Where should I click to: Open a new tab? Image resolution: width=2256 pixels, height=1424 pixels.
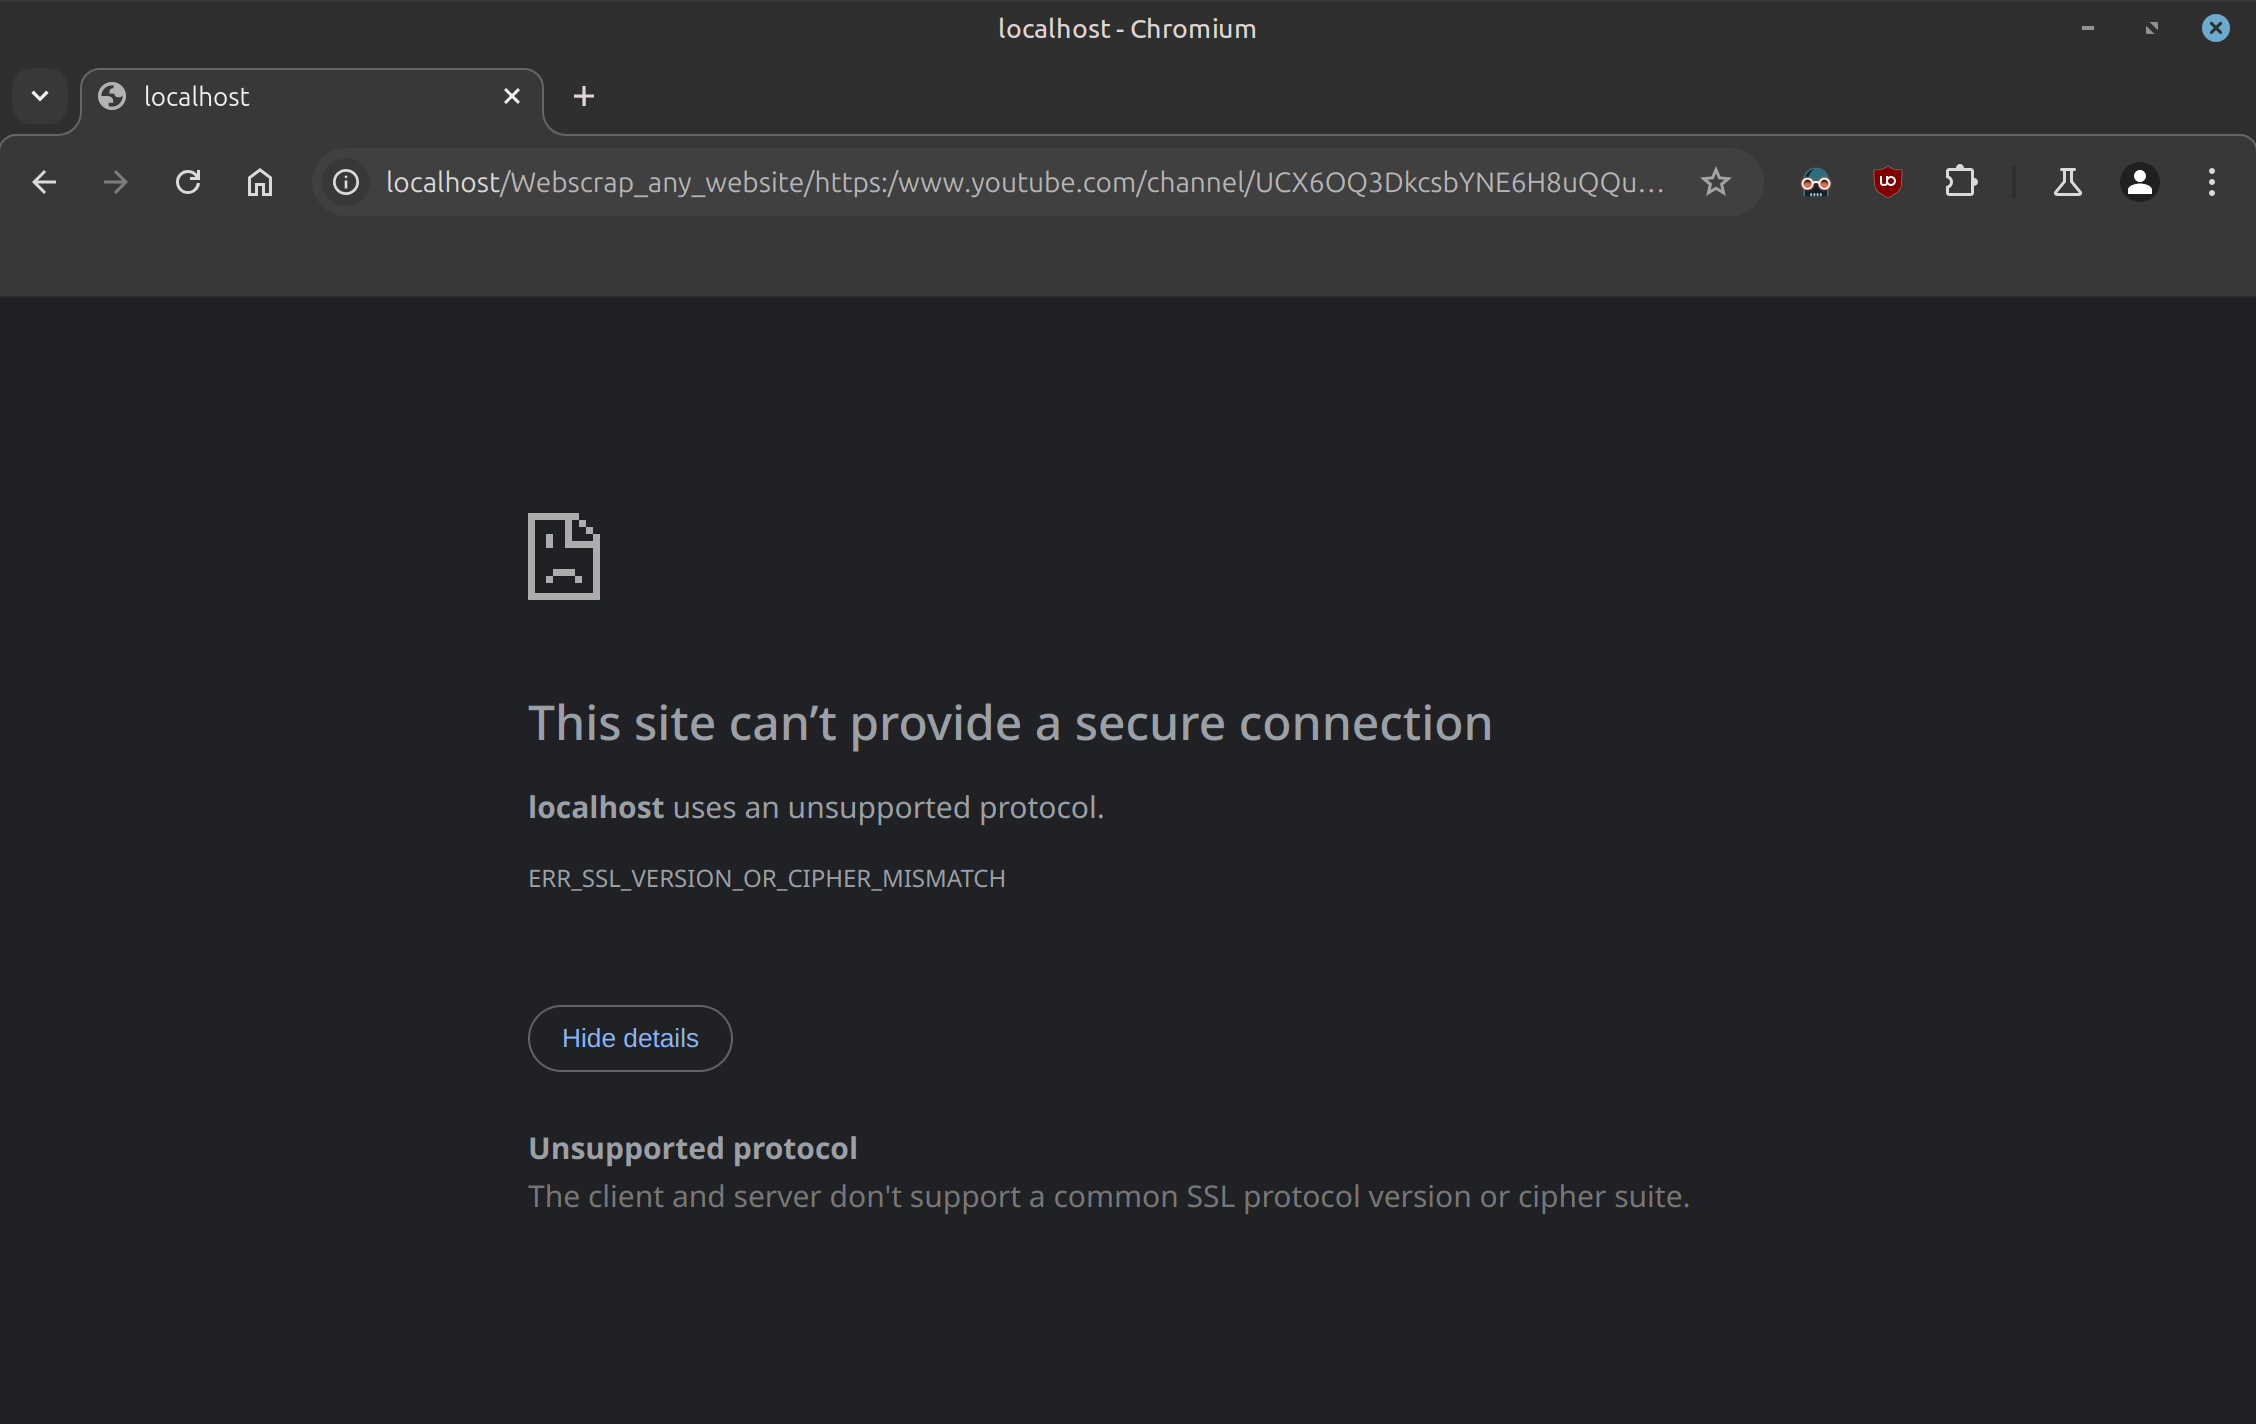pos(584,96)
